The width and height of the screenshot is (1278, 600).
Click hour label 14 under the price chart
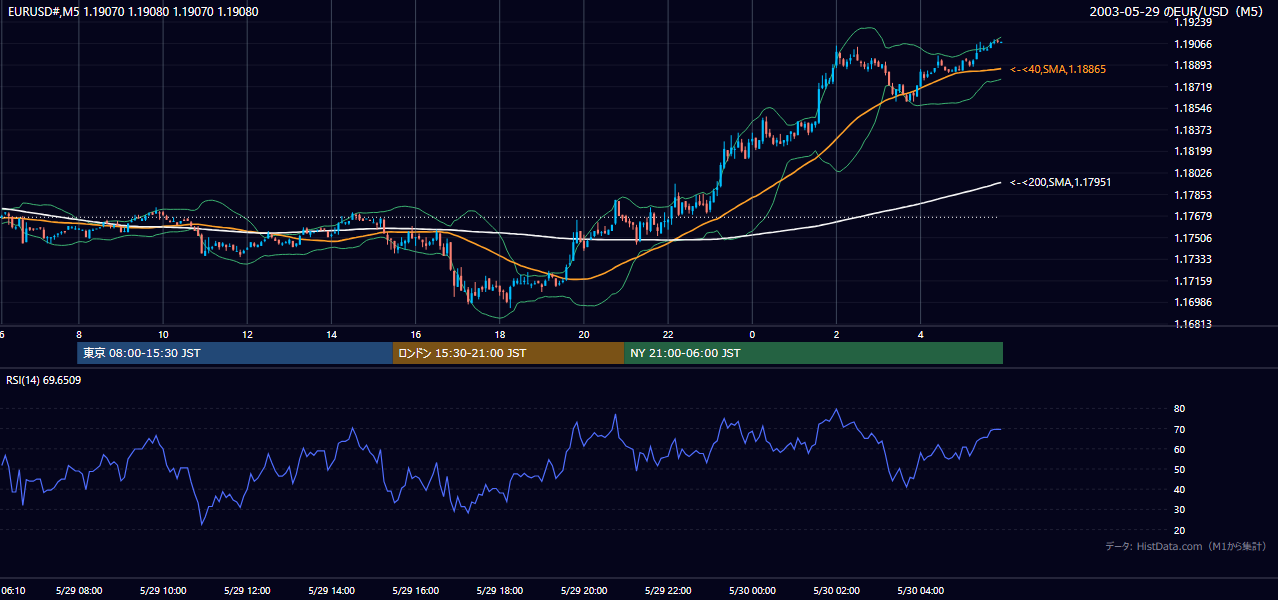point(331,335)
